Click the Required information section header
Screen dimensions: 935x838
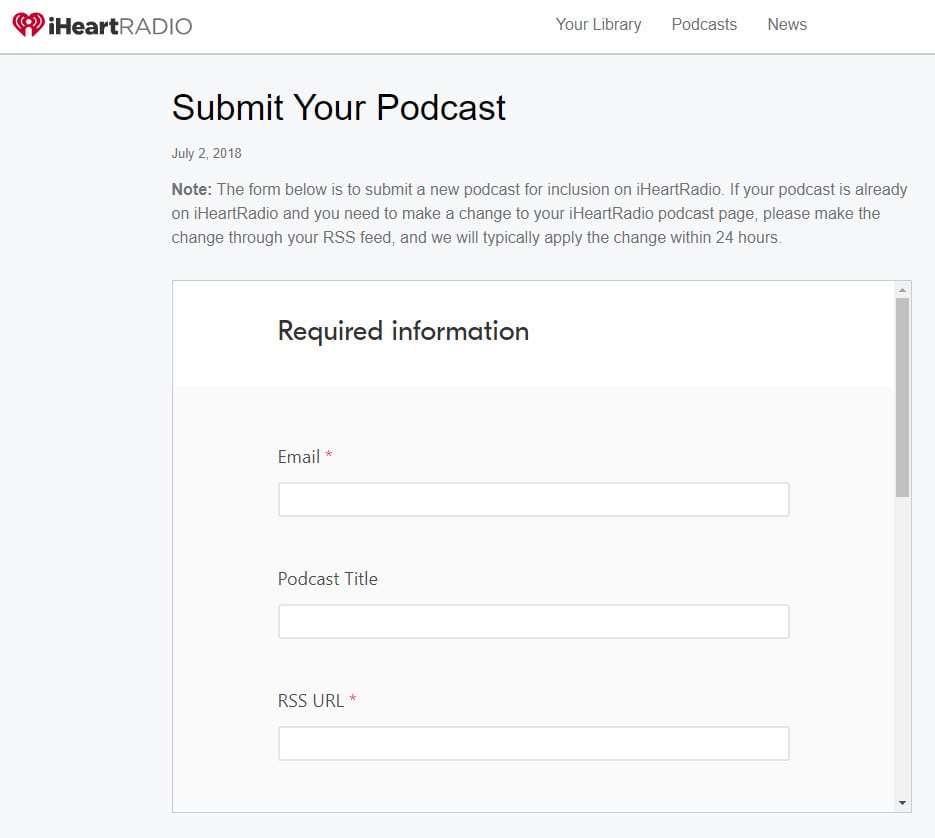403,331
